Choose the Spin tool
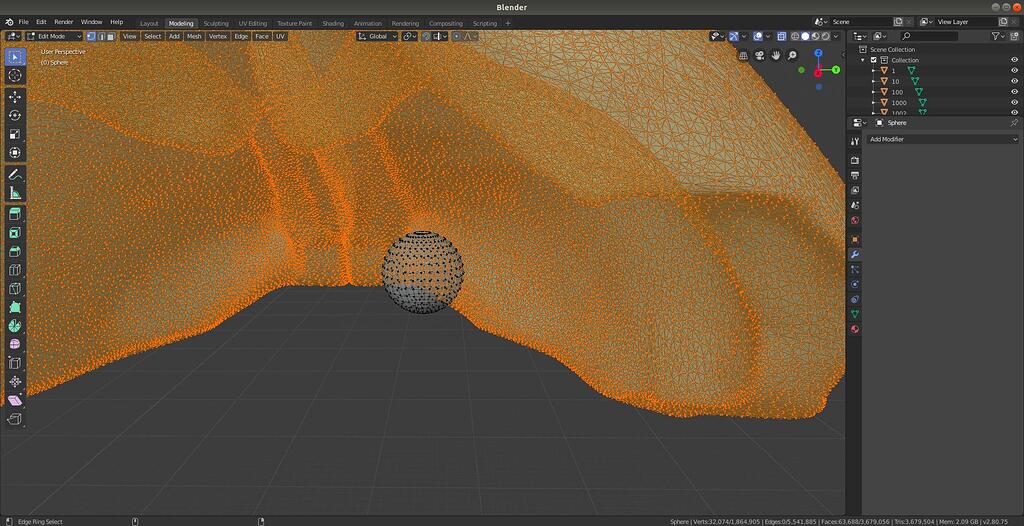The width and height of the screenshot is (1024, 526). (x=15, y=325)
